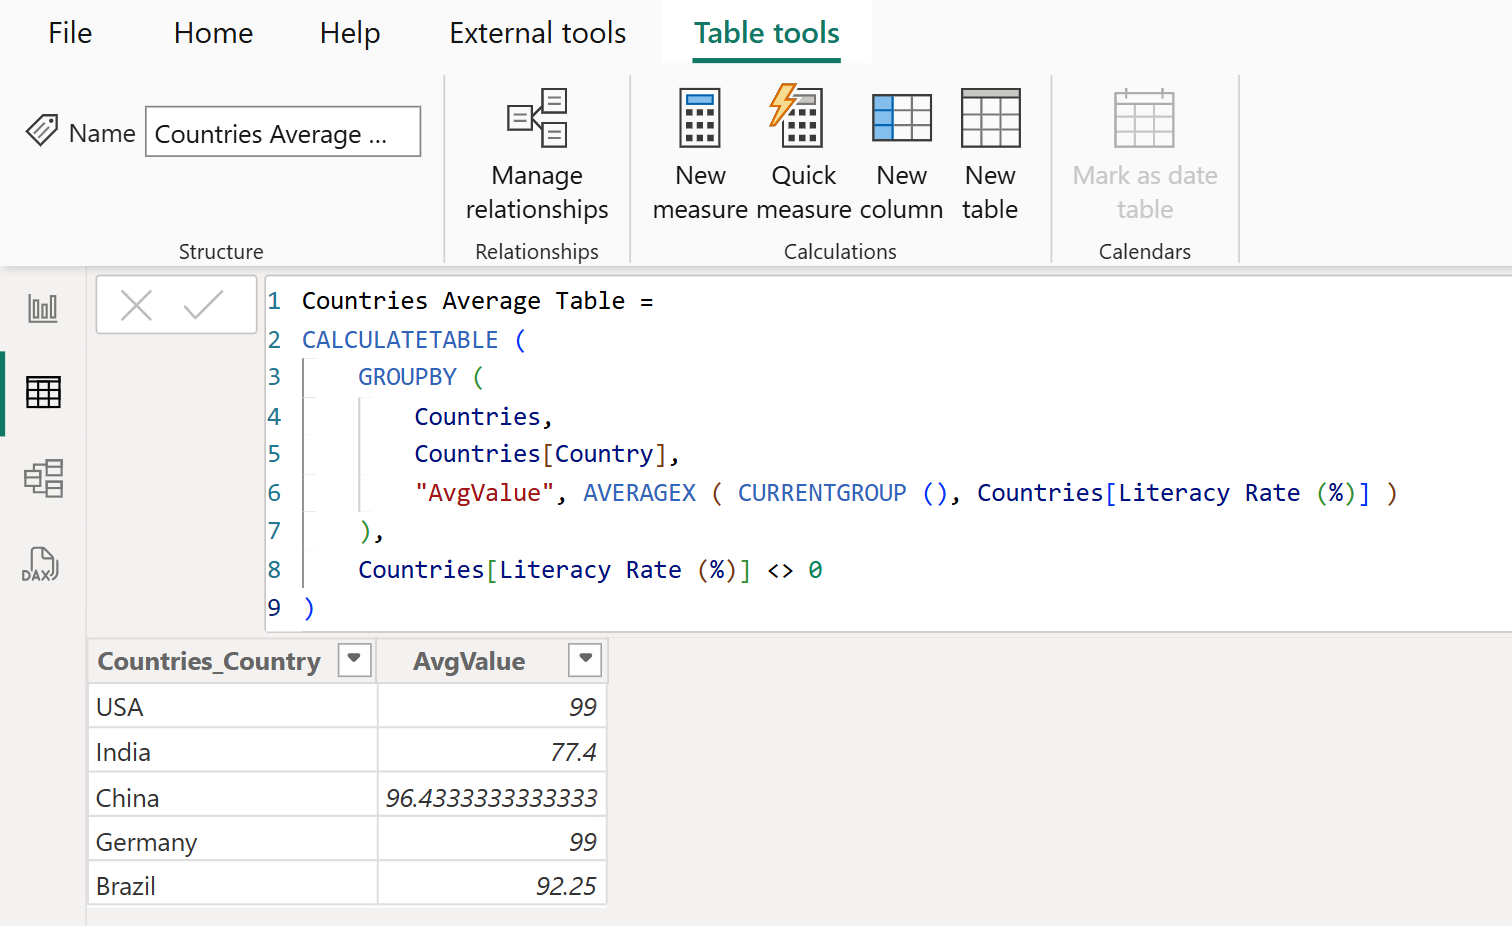Image resolution: width=1512 pixels, height=926 pixels.
Task: Open the External tools tab
Action: click(537, 33)
